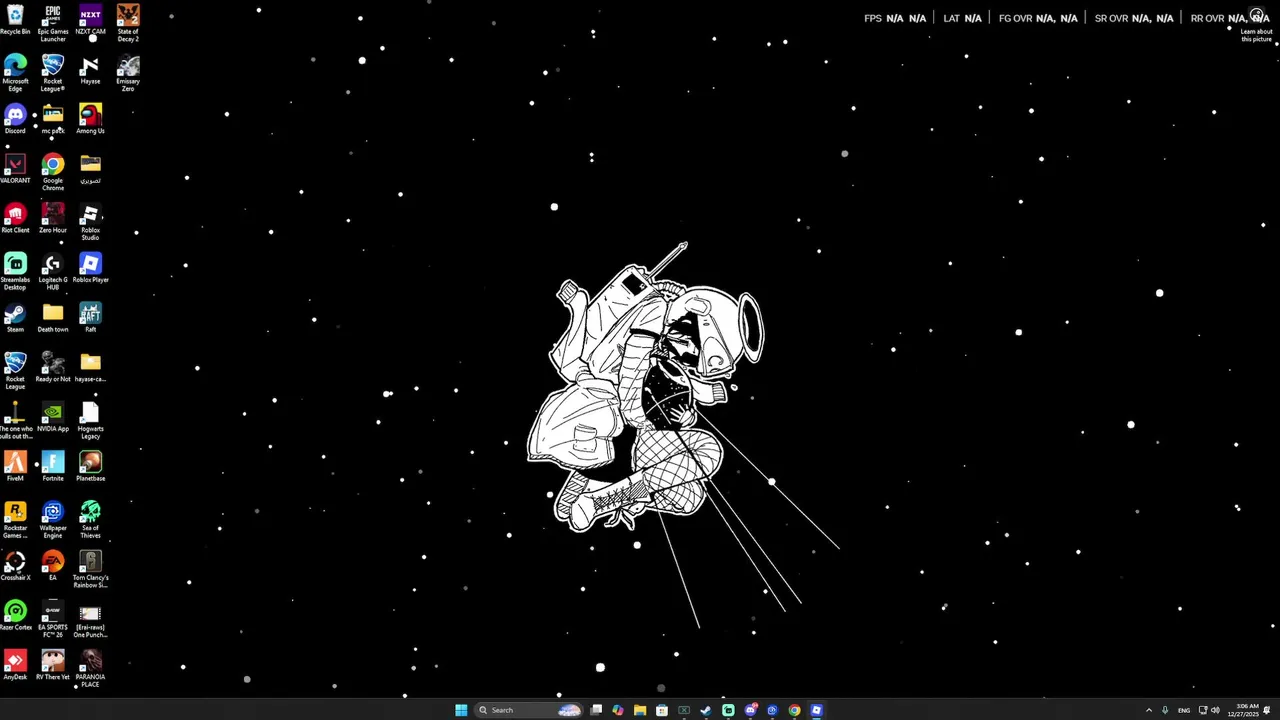Image resolution: width=1280 pixels, height=720 pixels.
Task: Select the Fortnite desktop icon
Action: click(x=53, y=466)
